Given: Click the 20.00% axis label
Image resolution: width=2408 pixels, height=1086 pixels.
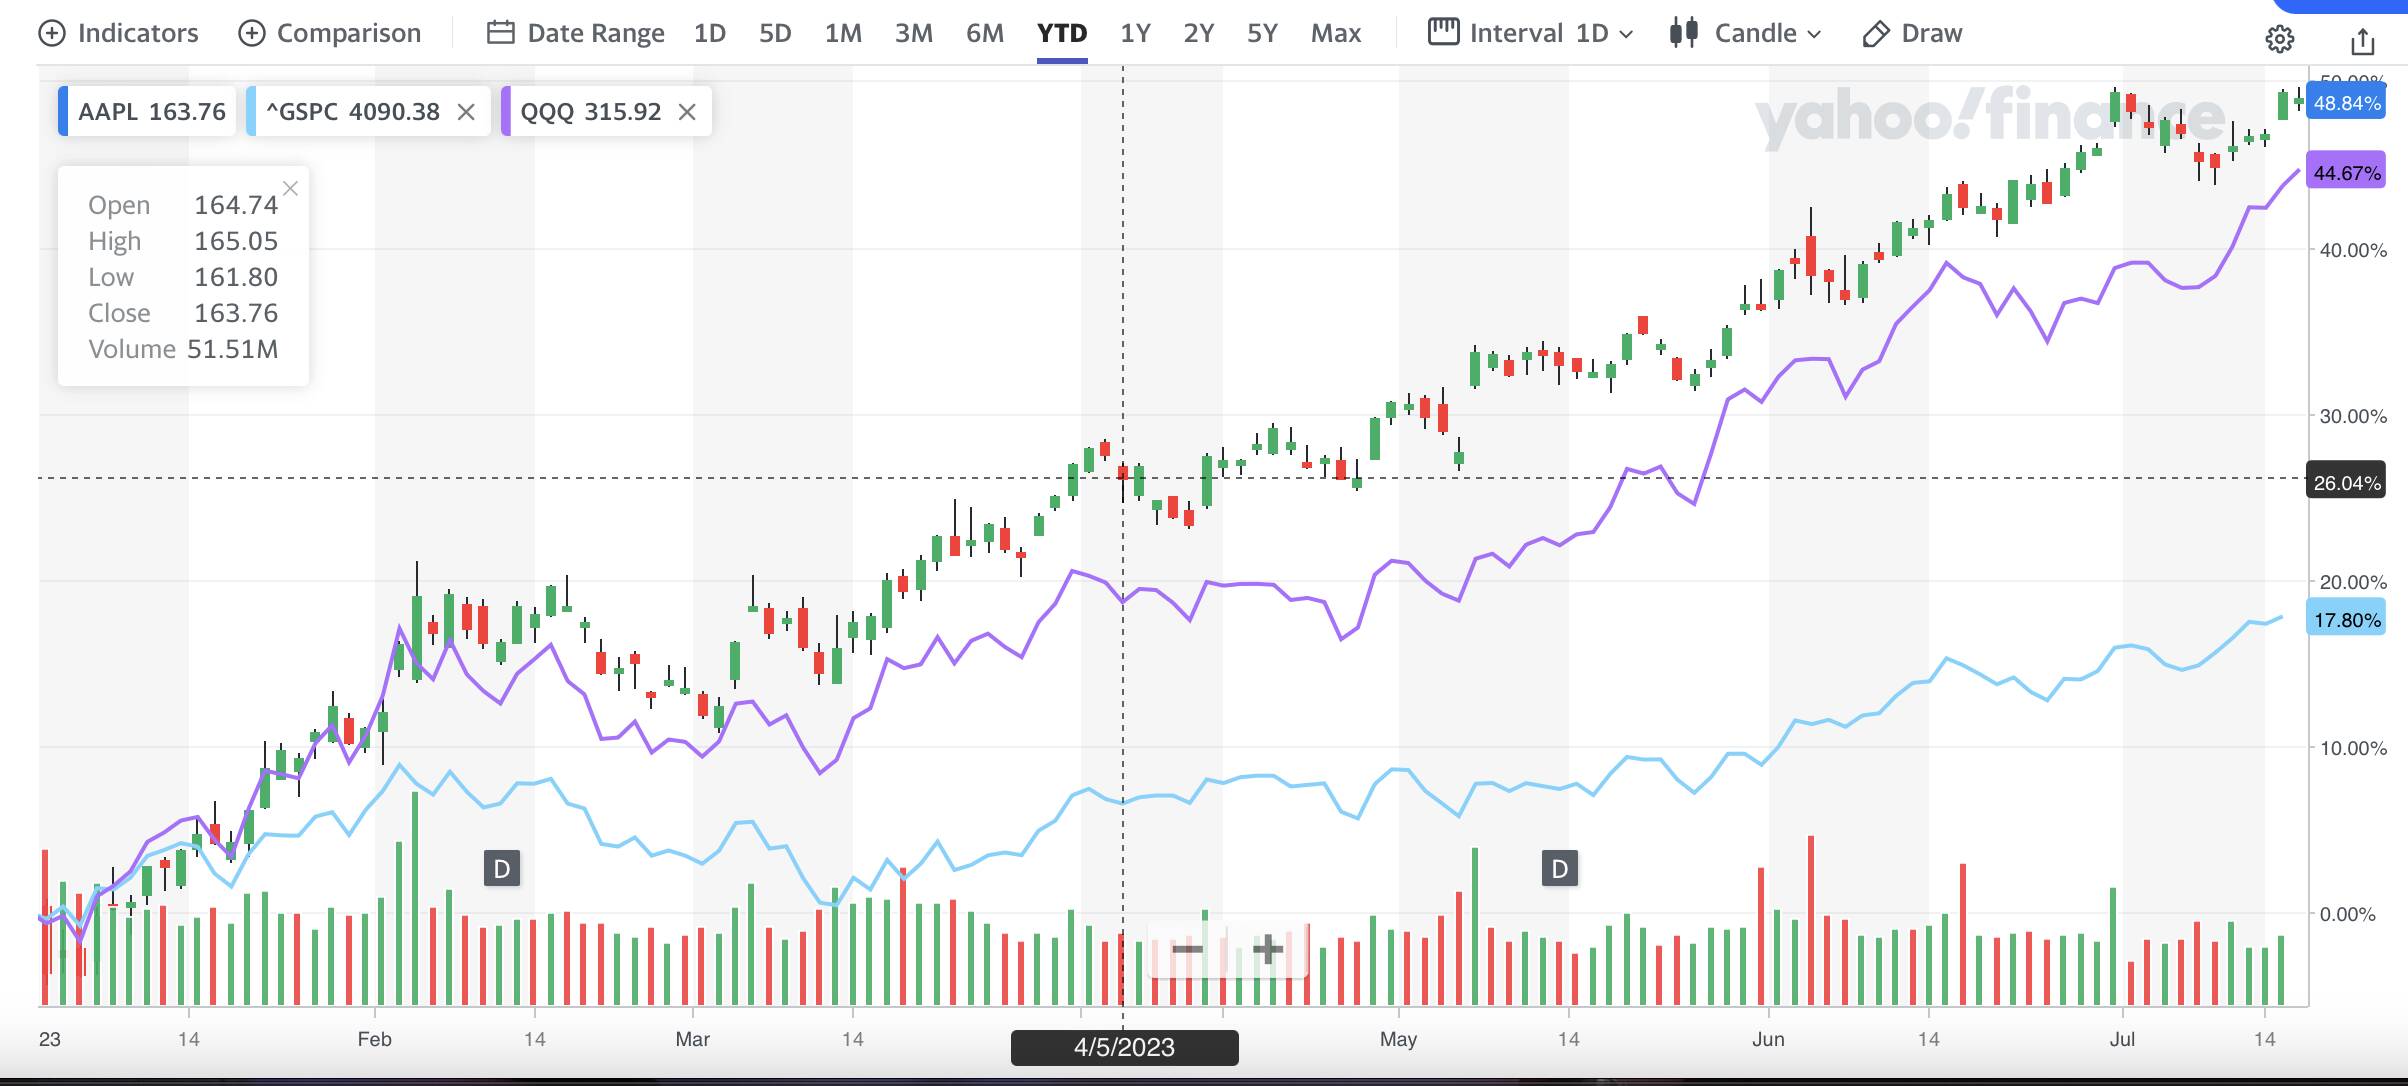Looking at the screenshot, I should point(2353,582).
